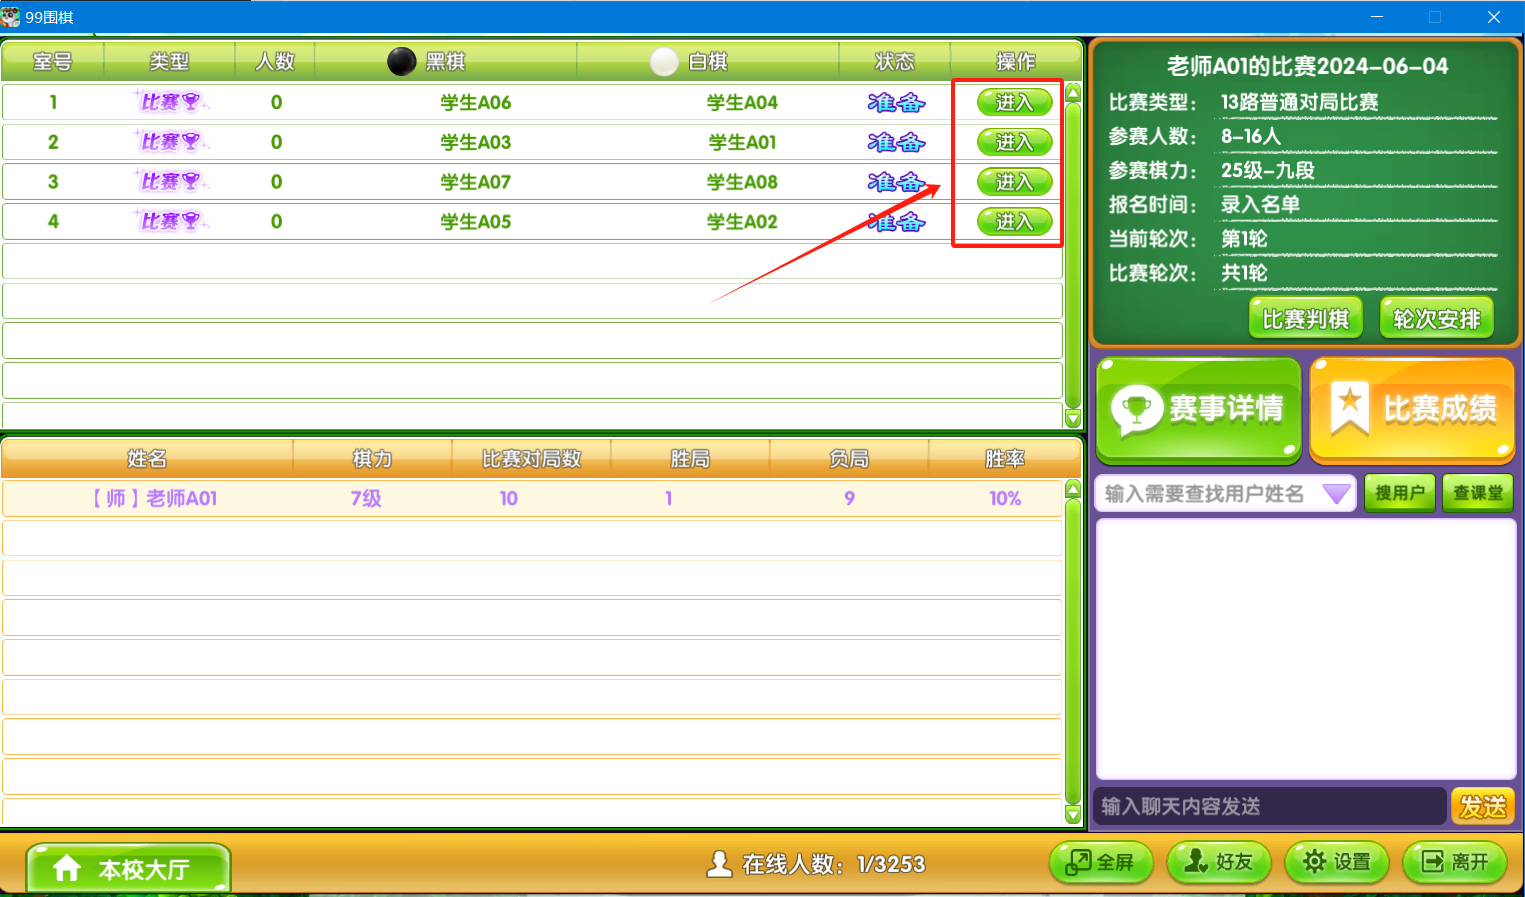This screenshot has height=897, width=1525.
Task: Click the 类型 column header
Action: click(x=169, y=62)
